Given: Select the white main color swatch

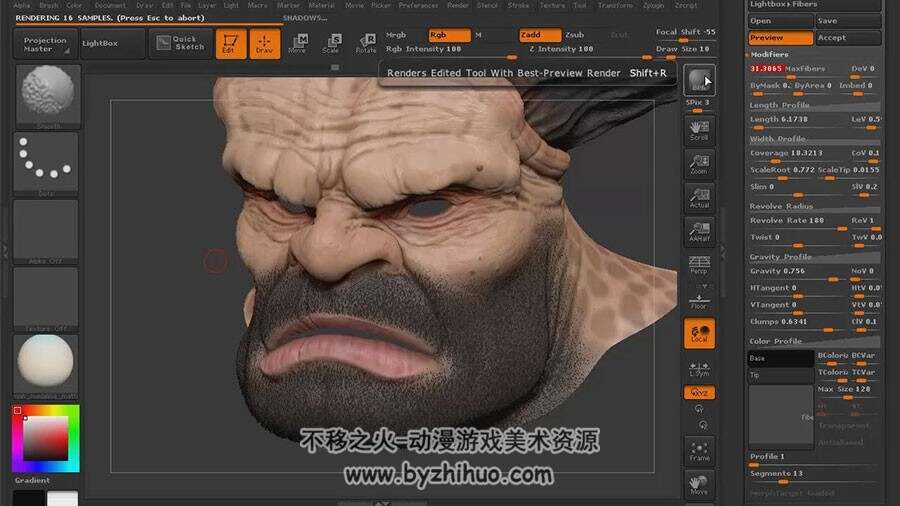Looking at the screenshot, I should pyautogui.click(x=62, y=498).
